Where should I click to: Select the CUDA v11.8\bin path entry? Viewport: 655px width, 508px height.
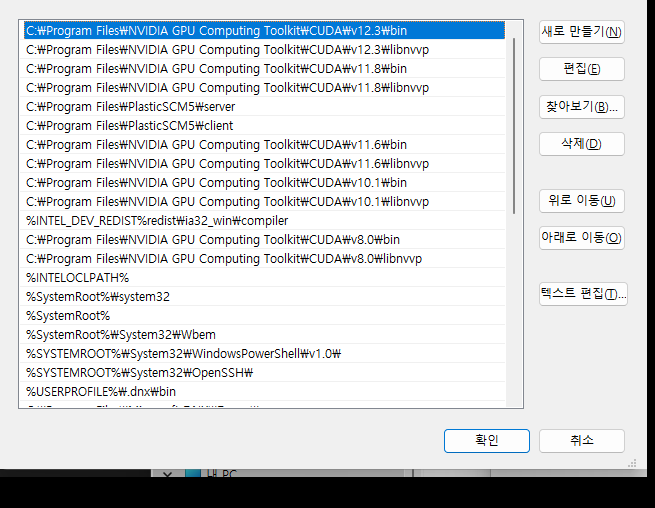pyautogui.click(x=264, y=69)
